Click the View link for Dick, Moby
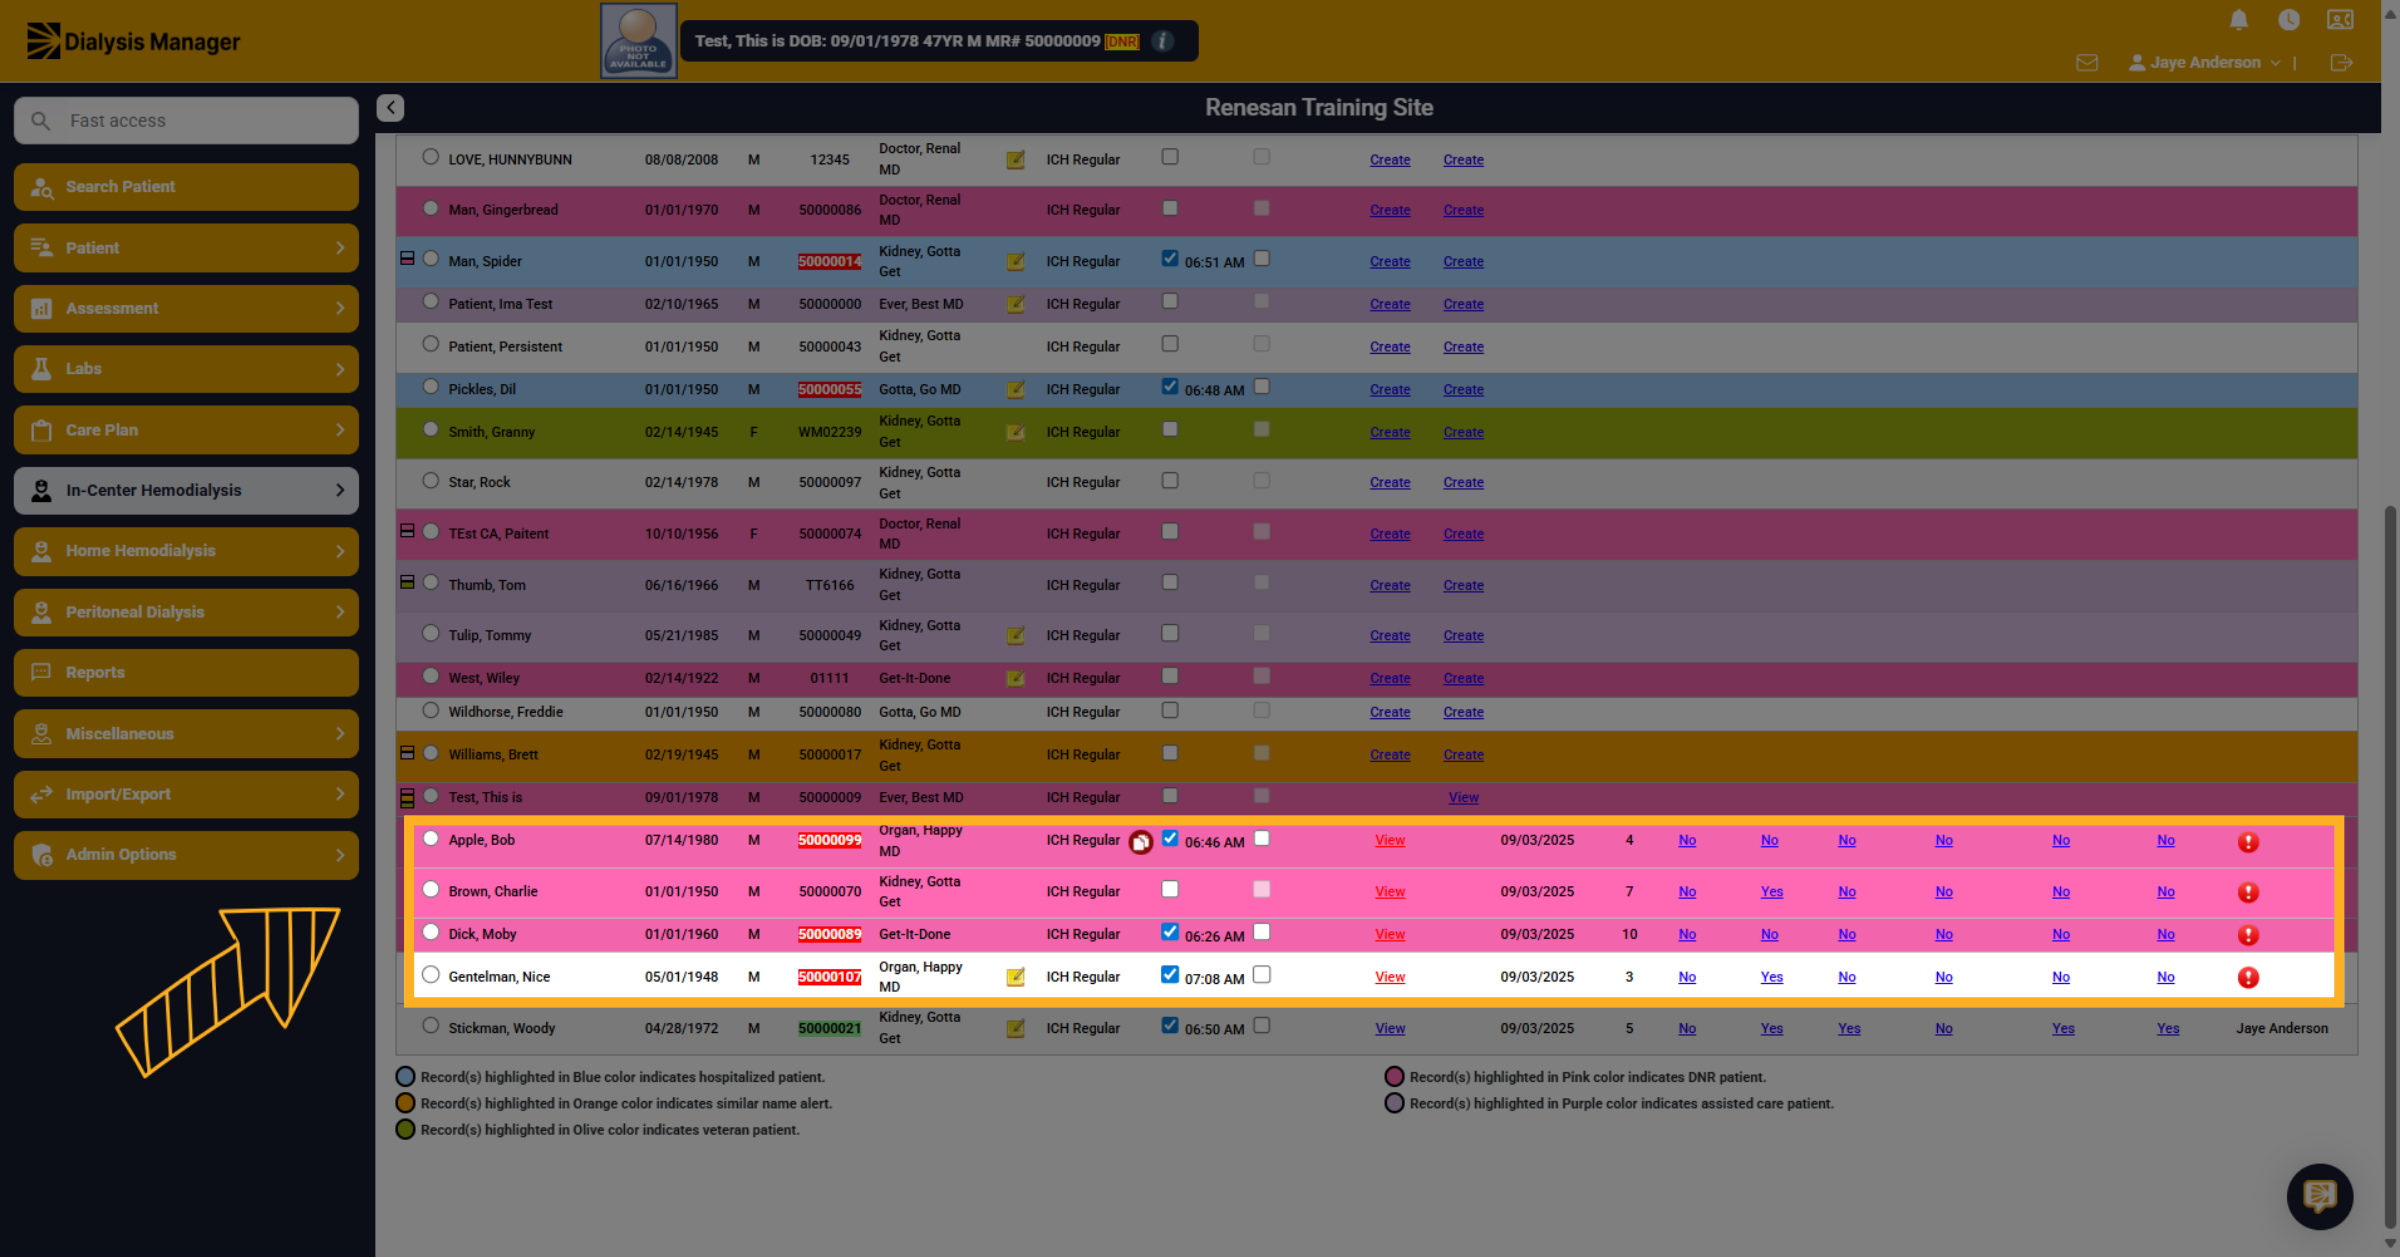2400x1257 pixels. click(1390, 934)
